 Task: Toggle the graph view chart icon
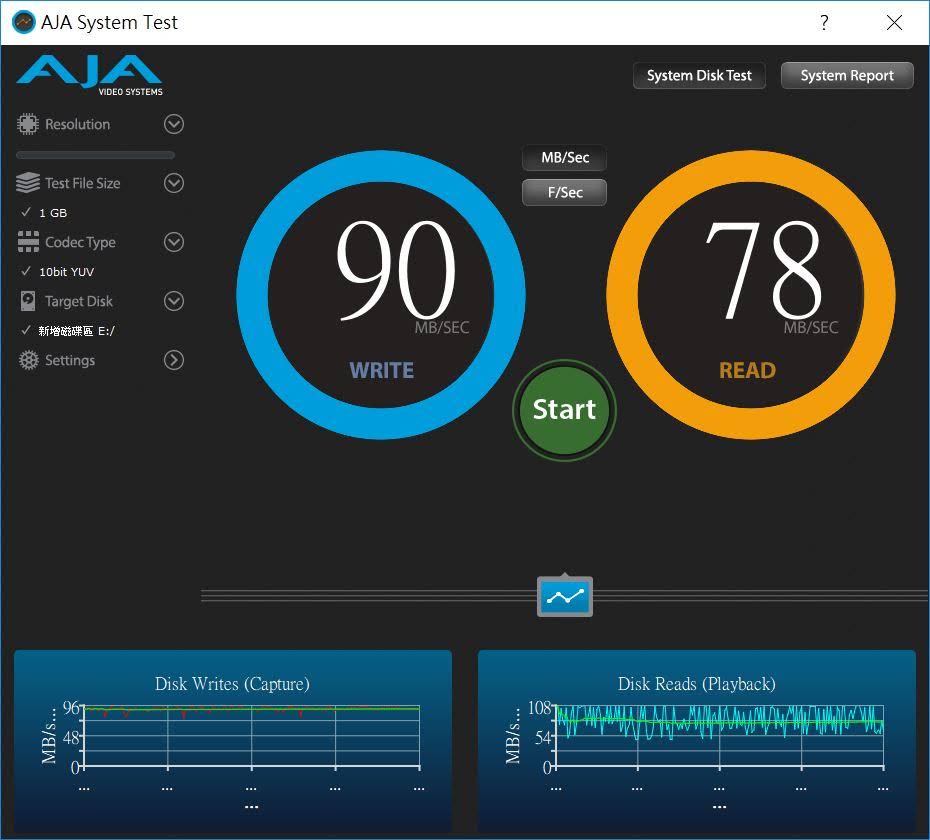(565, 596)
